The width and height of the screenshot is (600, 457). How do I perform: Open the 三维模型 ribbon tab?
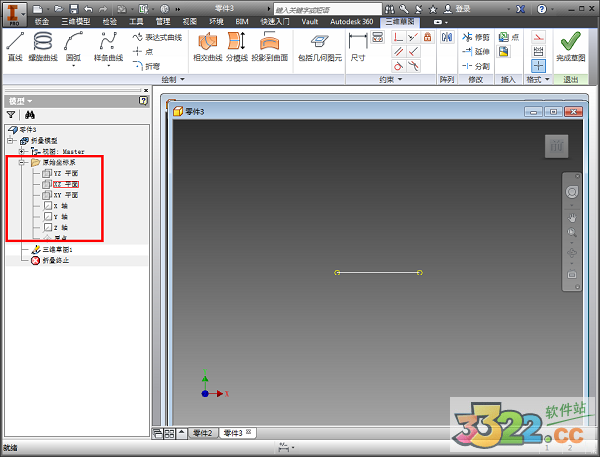click(76, 22)
